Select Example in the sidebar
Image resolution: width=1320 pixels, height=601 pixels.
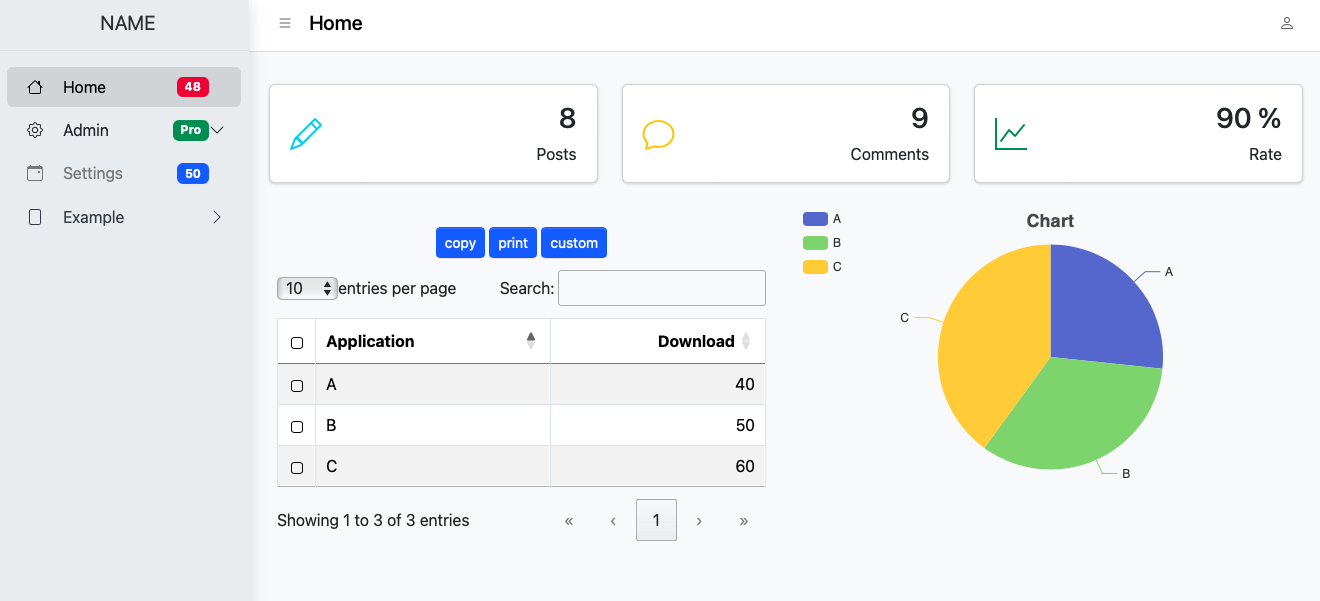(x=124, y=217)
